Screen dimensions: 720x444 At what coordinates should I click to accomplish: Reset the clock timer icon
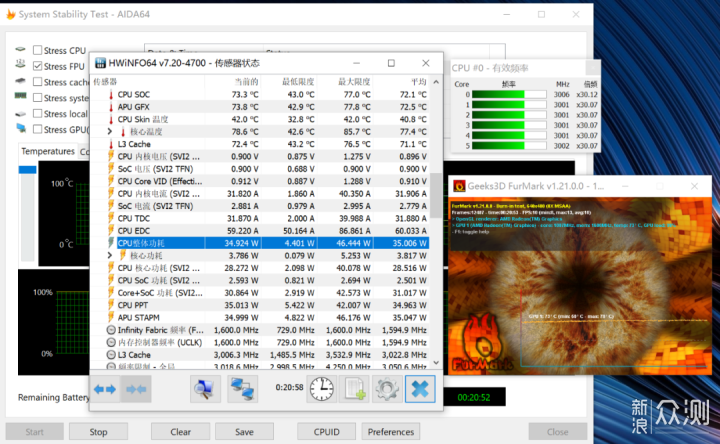(321, 389)
